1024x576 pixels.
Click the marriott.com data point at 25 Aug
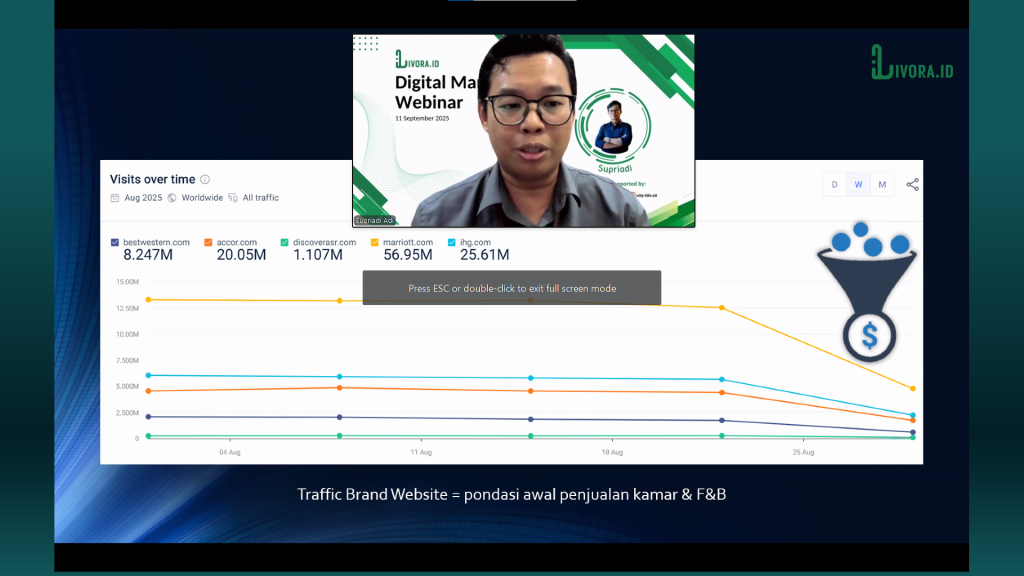(721, 307)
